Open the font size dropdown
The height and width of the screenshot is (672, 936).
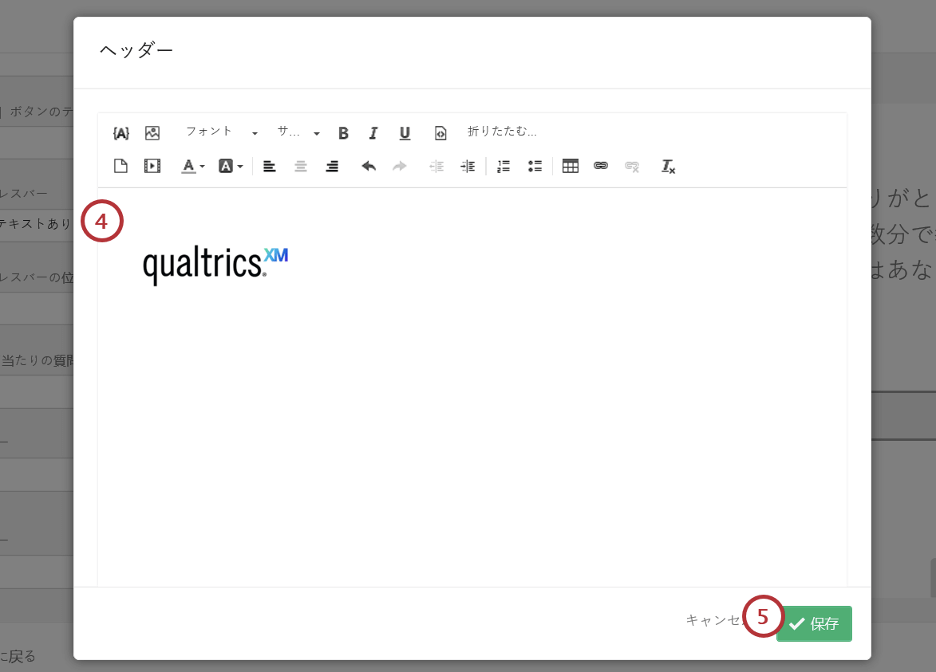pyautogui.click(x=298, y=132)
